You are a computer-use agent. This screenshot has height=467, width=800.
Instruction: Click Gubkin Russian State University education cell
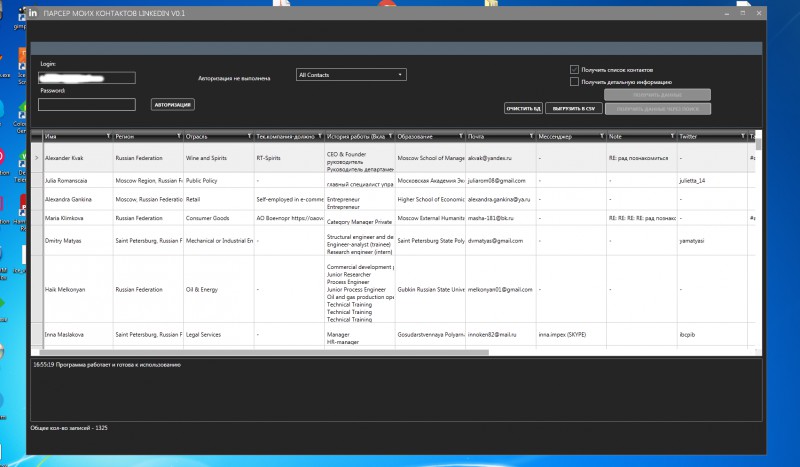(430, 289)
